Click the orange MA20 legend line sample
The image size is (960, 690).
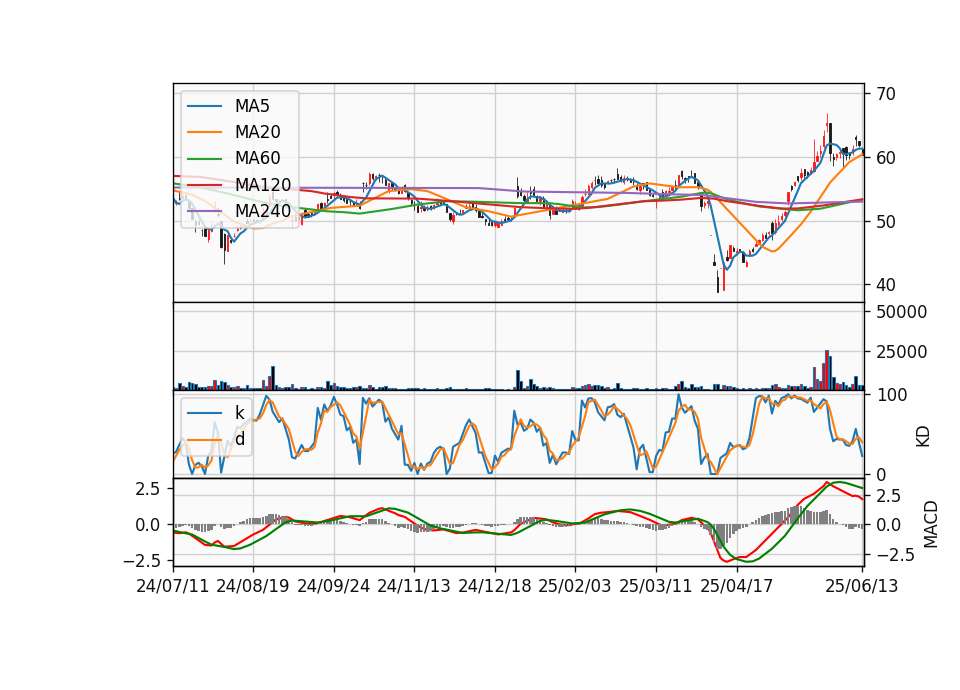[204, 133]
